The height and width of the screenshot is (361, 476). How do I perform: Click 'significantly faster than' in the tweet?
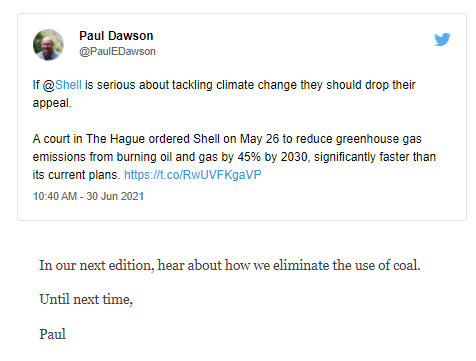coord(375,157)
